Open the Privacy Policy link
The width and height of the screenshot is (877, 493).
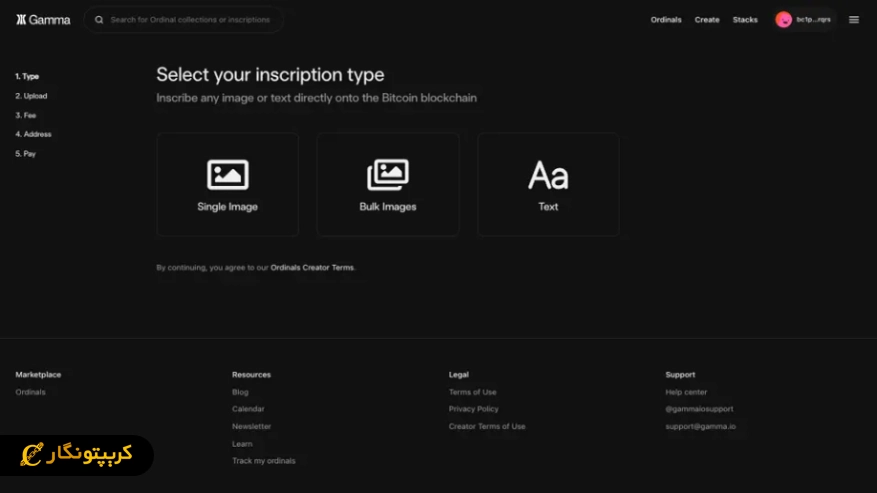[474, 409]
